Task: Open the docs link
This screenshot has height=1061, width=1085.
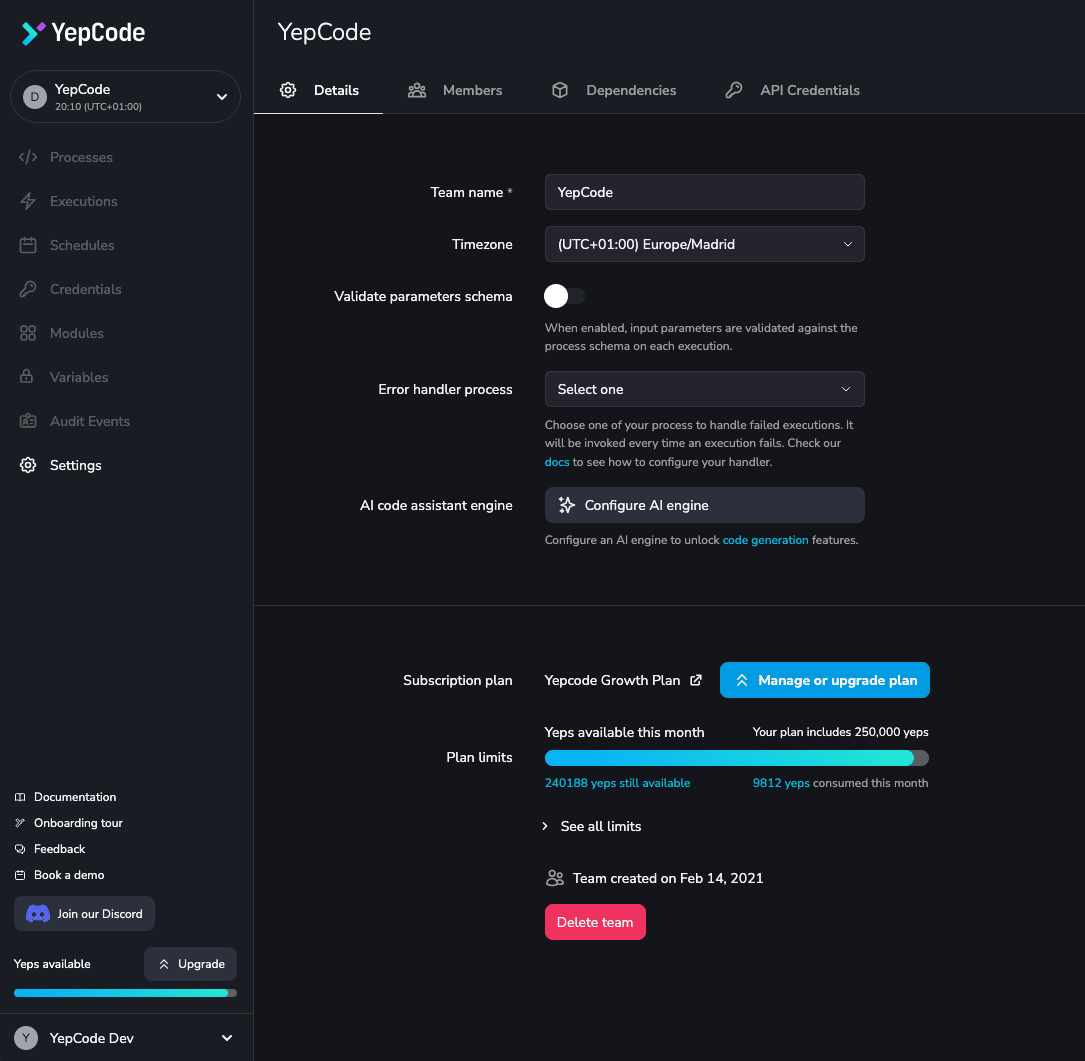Action: (x=557, y=462)
